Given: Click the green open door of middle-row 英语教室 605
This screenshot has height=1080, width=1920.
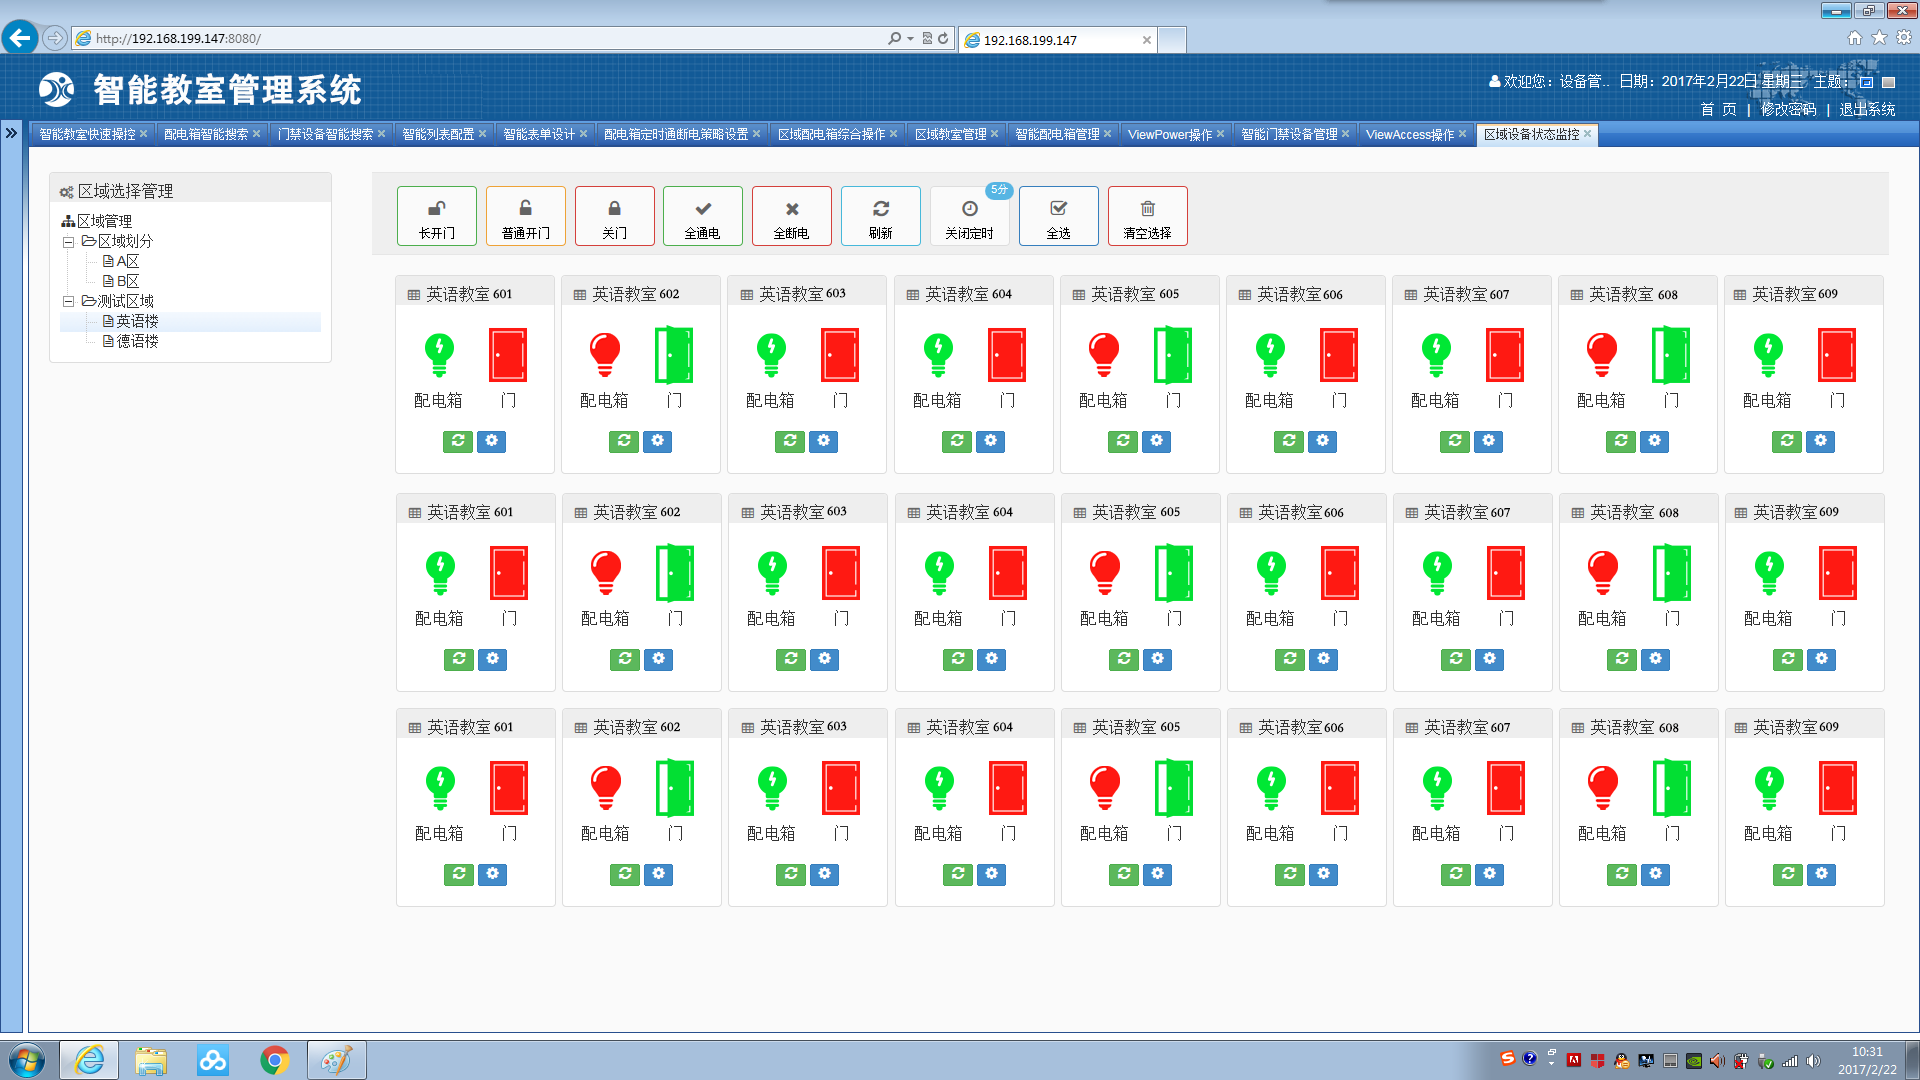Looking at the screenshot, I should click(1174, 573).
